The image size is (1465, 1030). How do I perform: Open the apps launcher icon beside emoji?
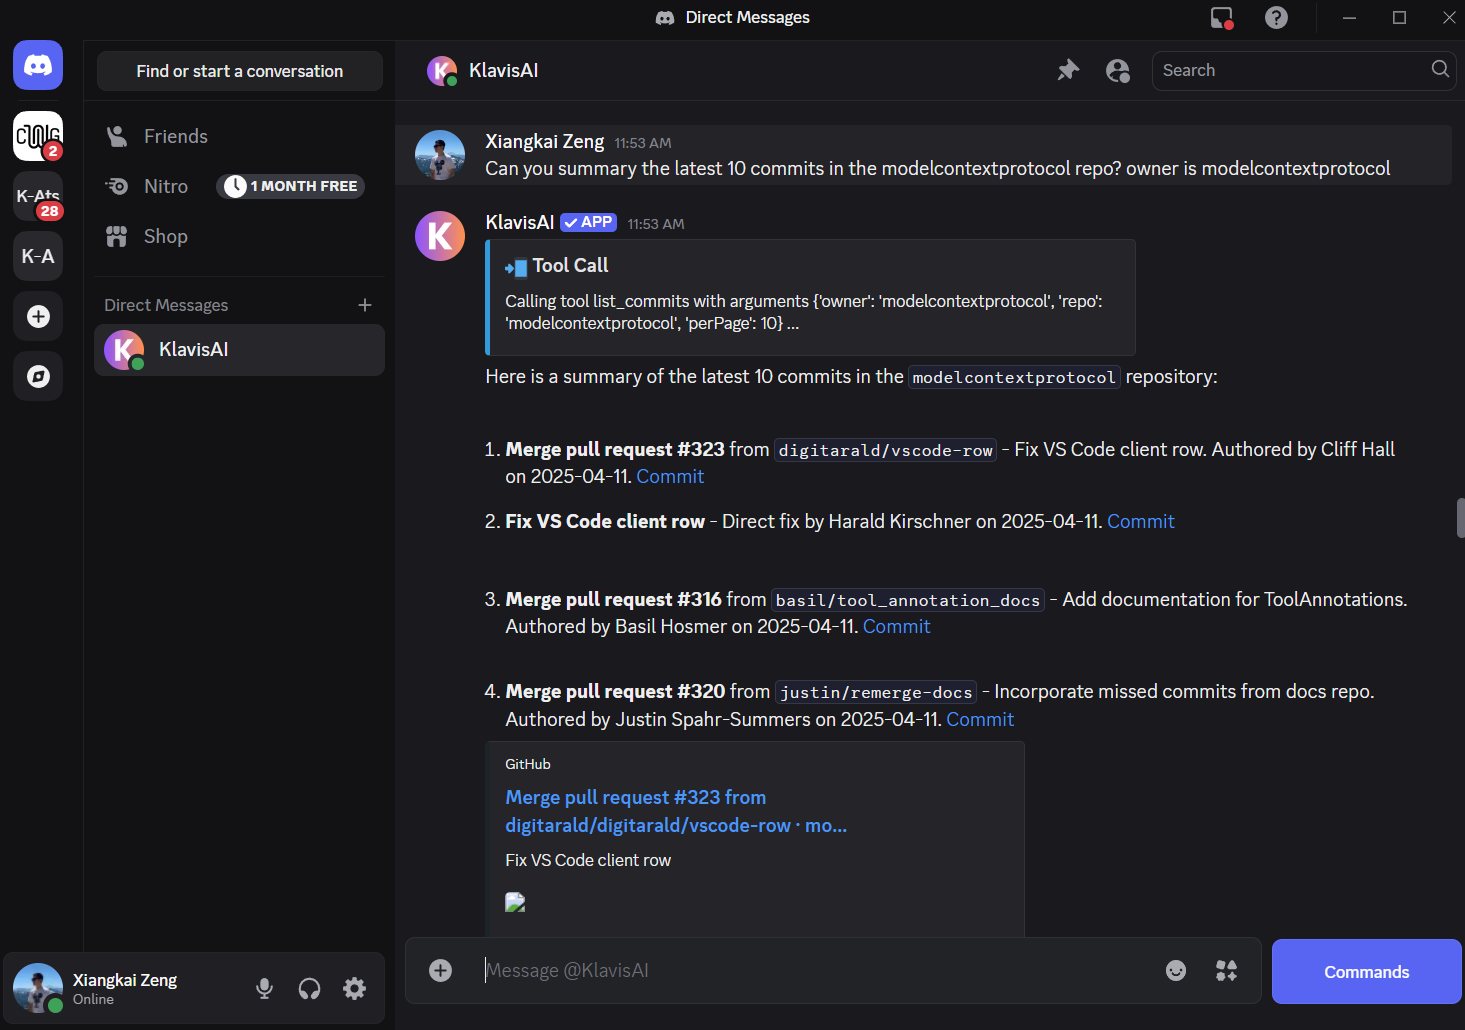click(x=1226, y=970)
